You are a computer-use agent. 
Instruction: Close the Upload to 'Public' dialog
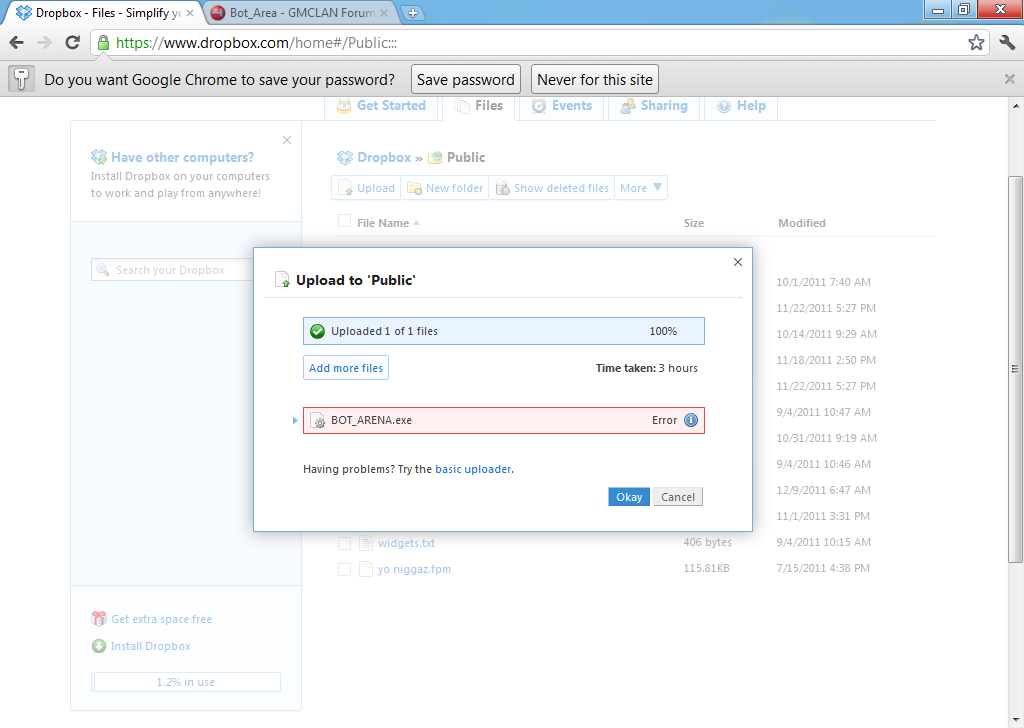[x=738, y=262]
